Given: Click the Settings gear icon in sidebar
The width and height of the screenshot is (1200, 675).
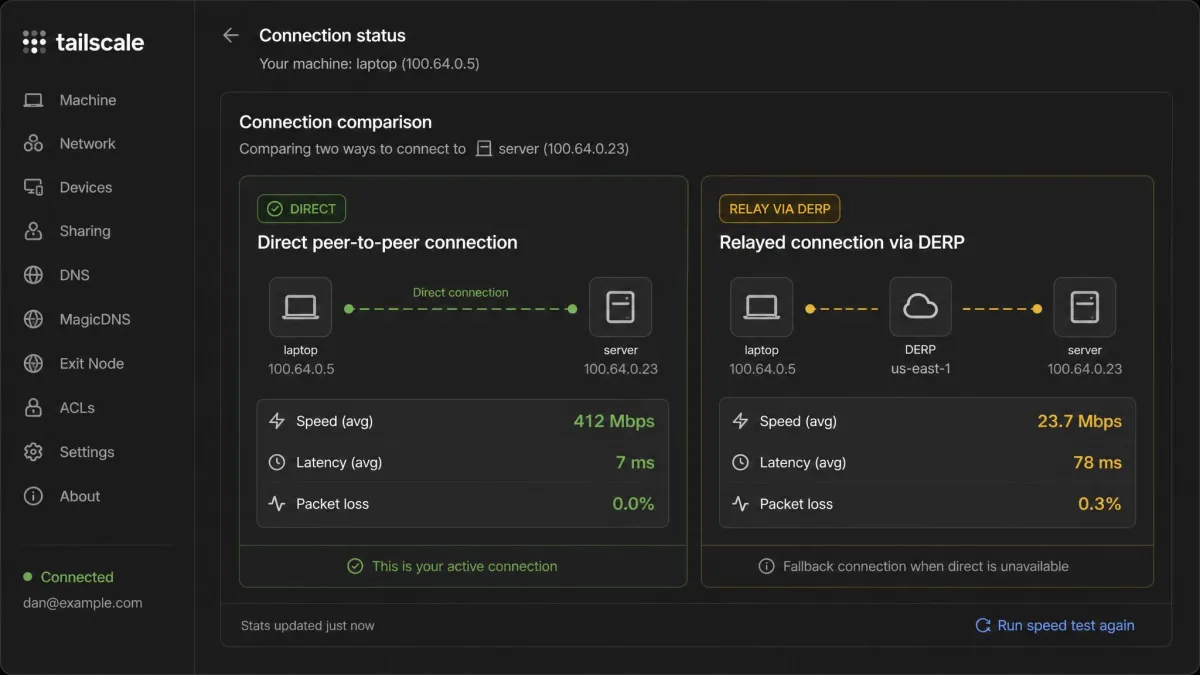Looking at the screenshot, I should pyautogui.click(x=33, y=452).
